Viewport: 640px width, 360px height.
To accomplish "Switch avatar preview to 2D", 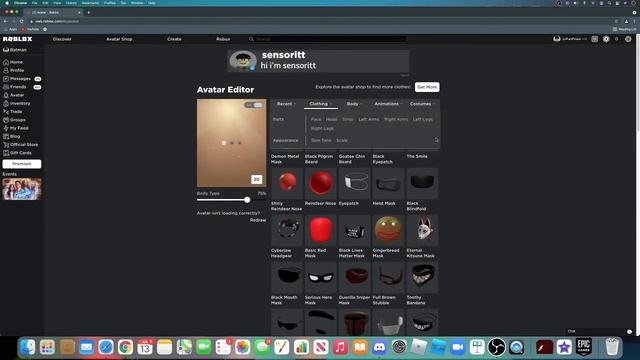I will pos(256,179).
